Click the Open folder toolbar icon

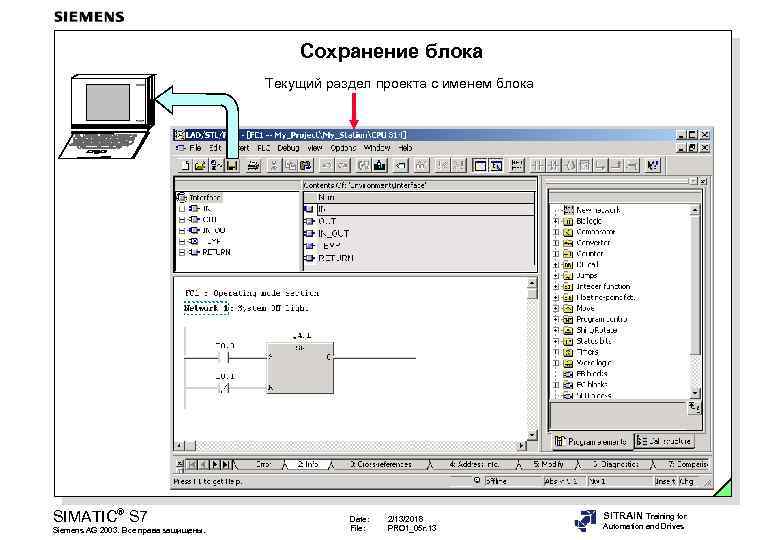click(200, 166)
